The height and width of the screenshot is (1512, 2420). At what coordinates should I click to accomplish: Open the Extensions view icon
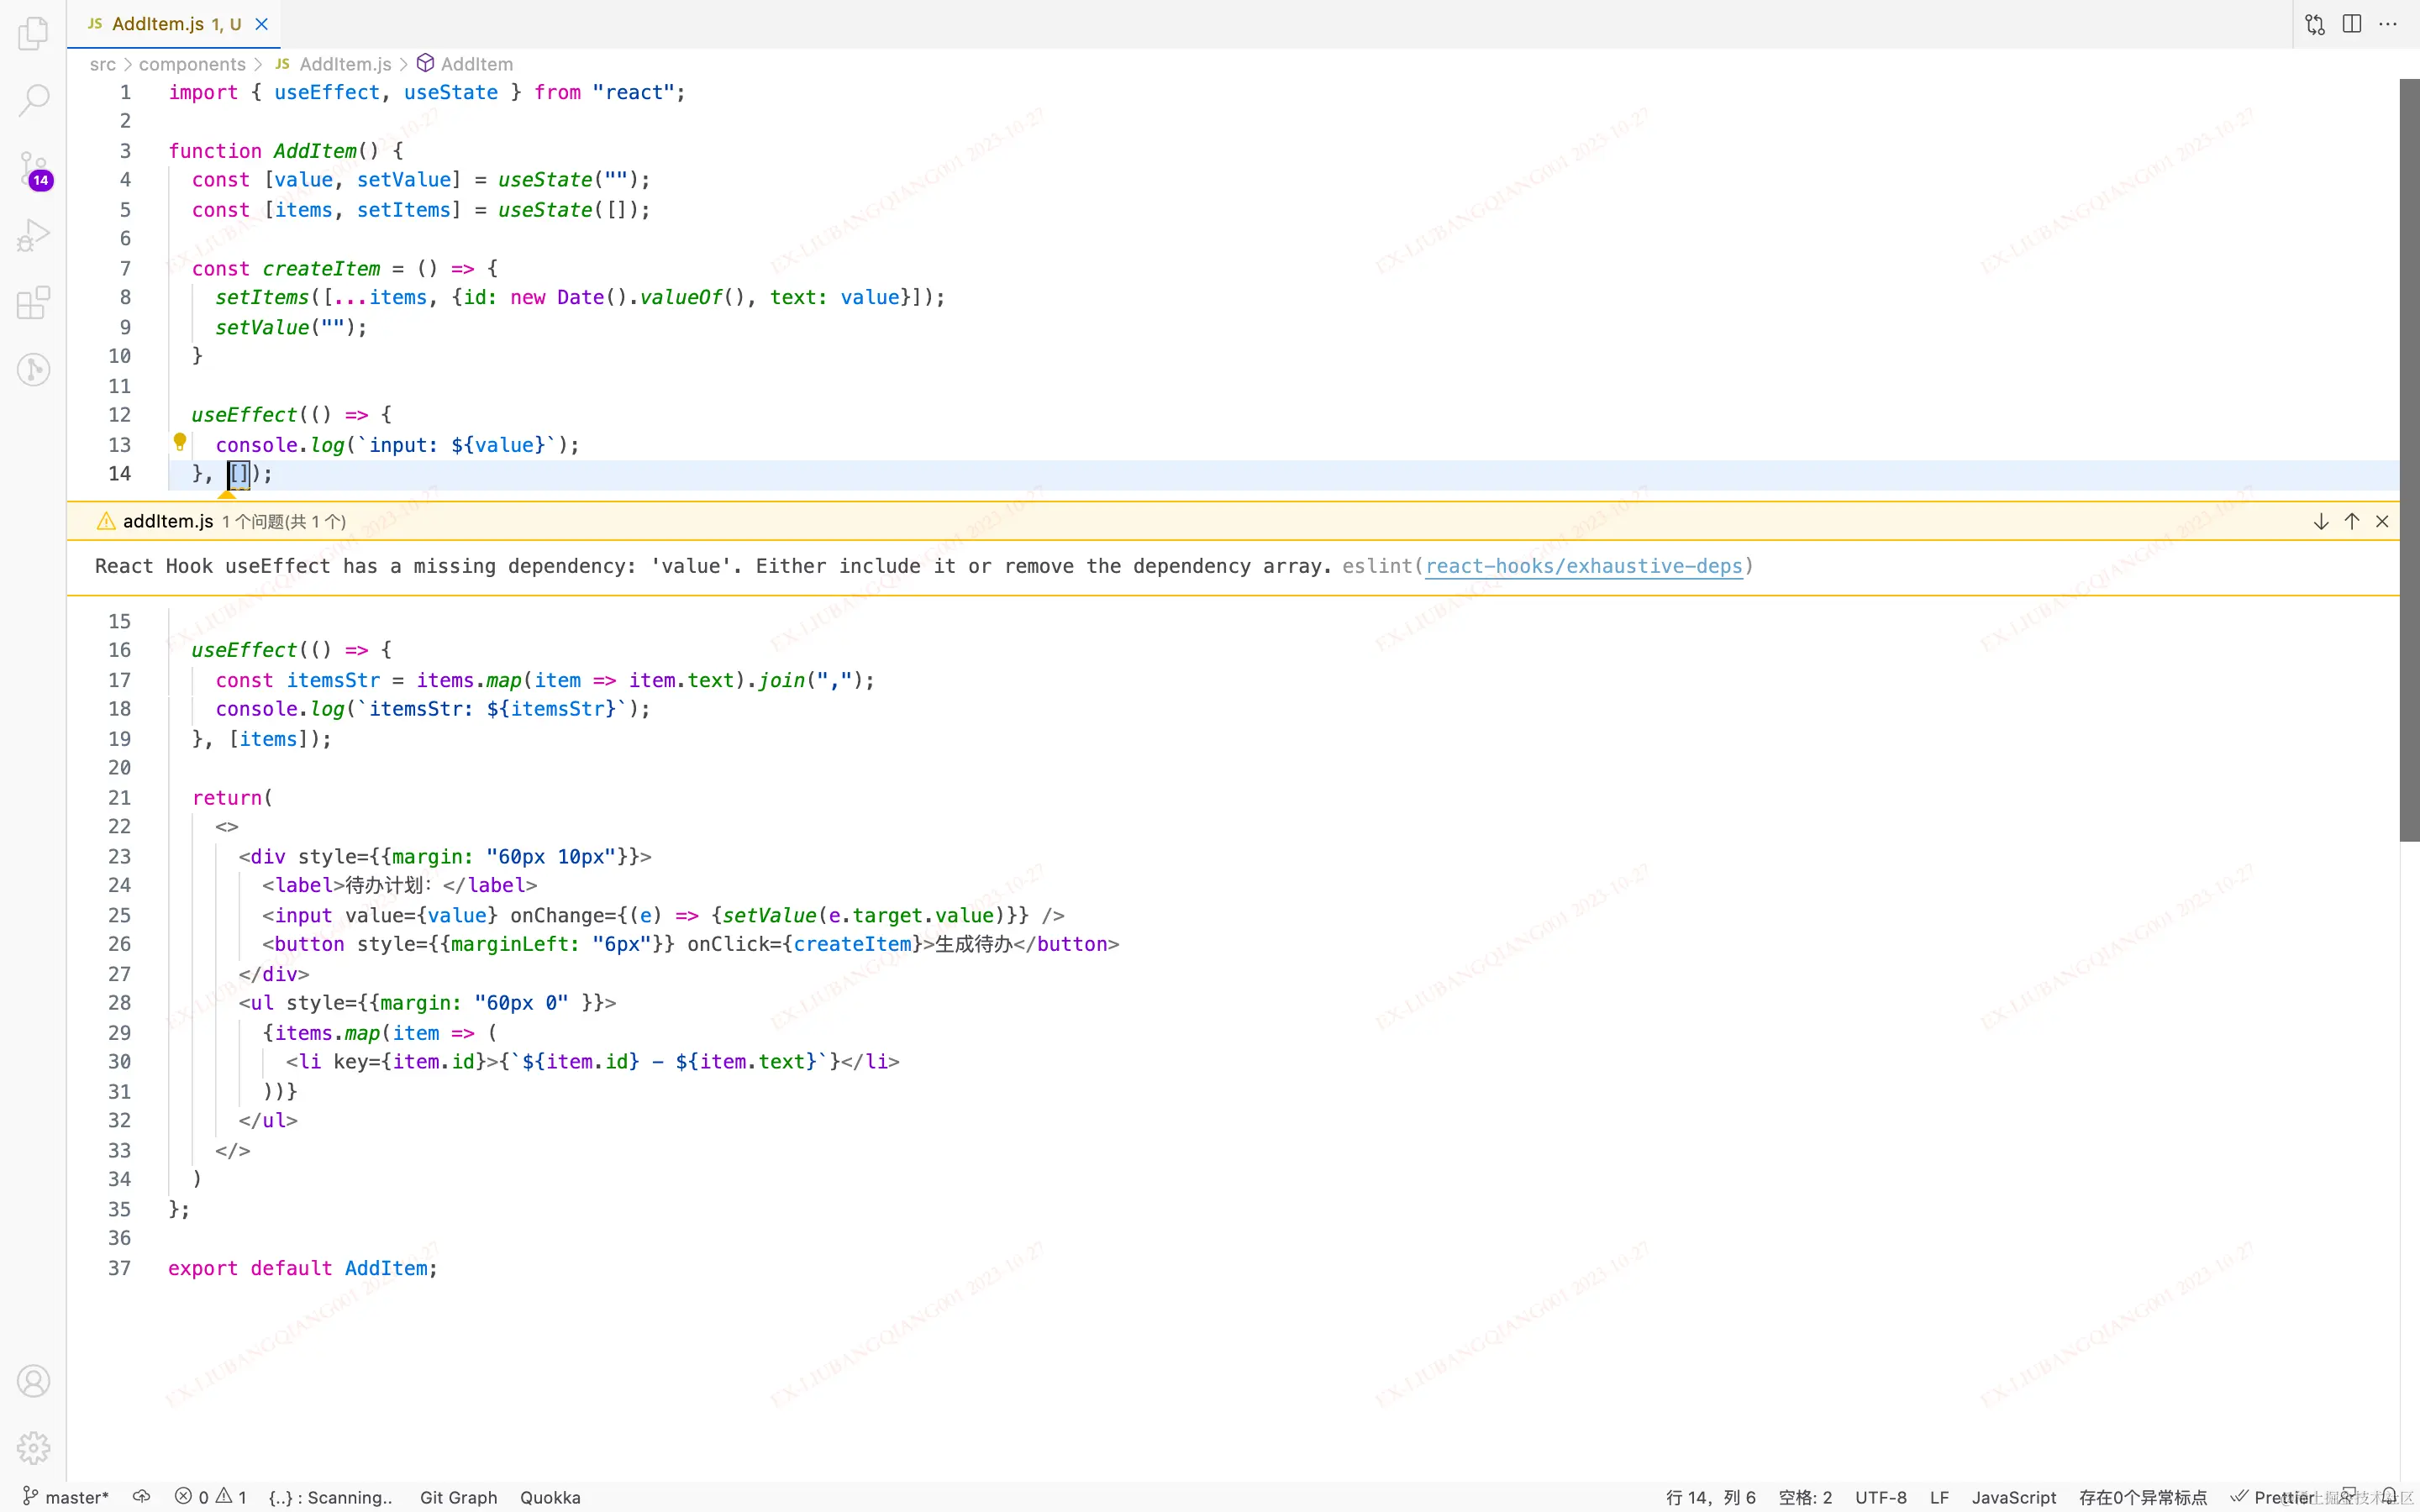tap(33, 303)
